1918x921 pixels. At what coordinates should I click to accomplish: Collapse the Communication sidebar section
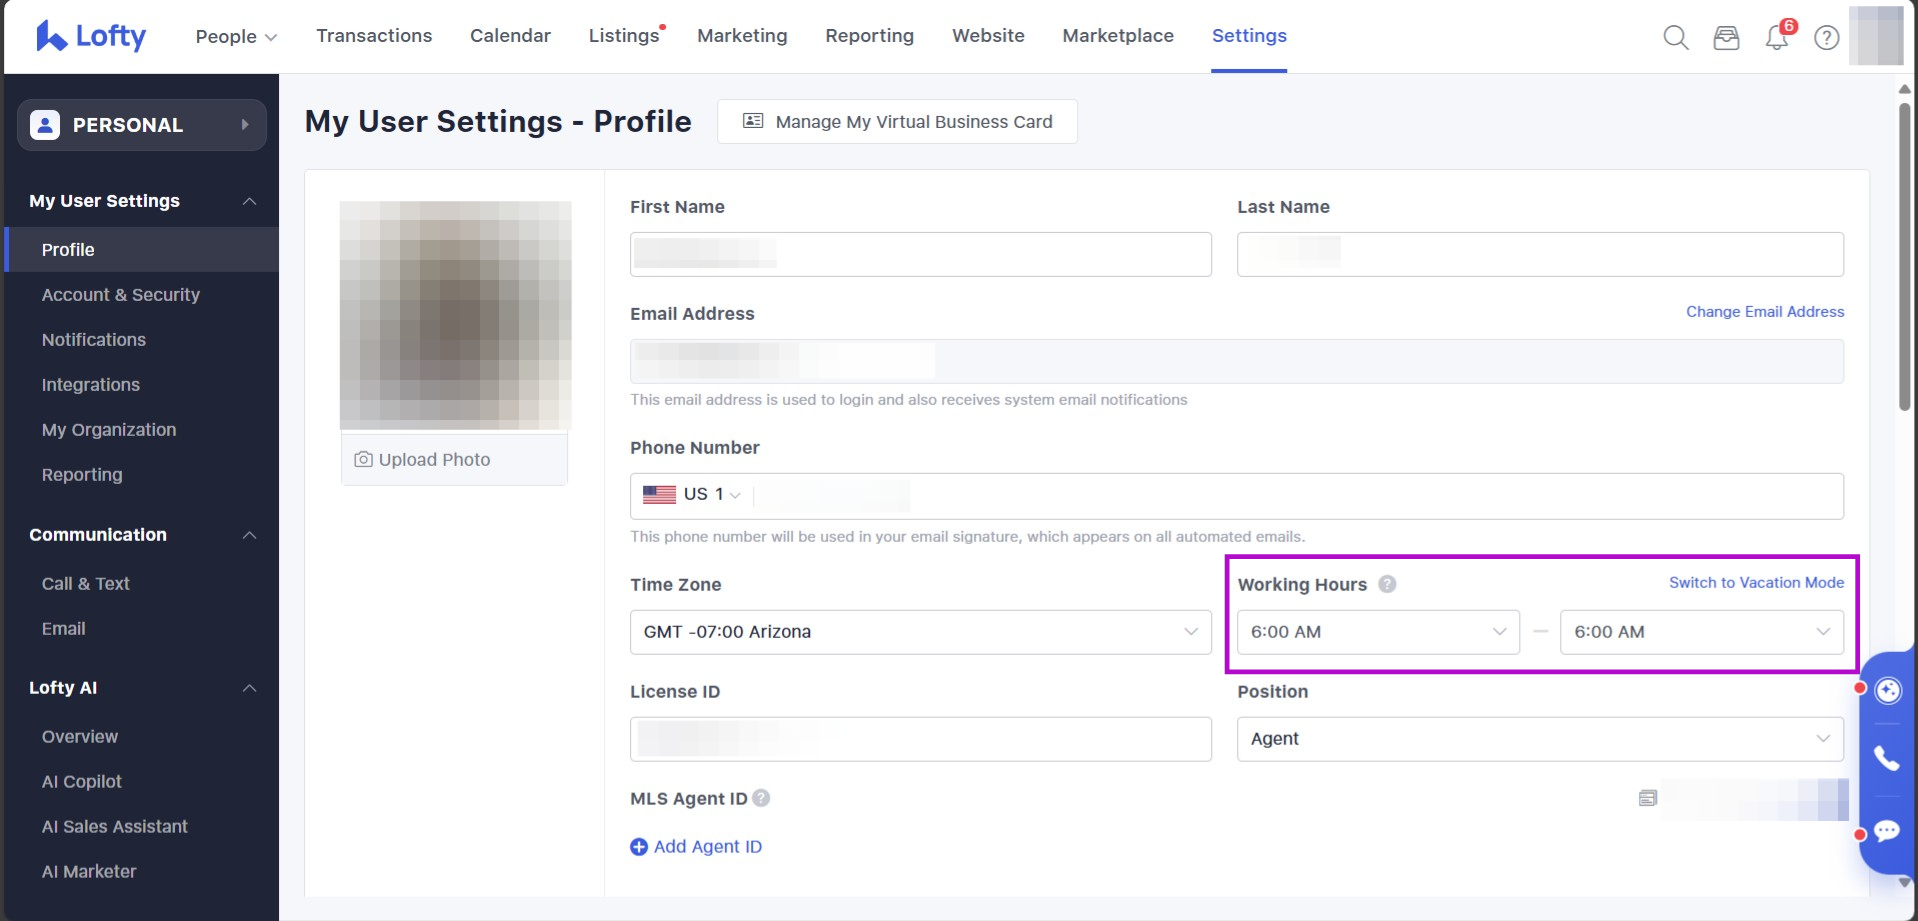click(x=249, y=535)
